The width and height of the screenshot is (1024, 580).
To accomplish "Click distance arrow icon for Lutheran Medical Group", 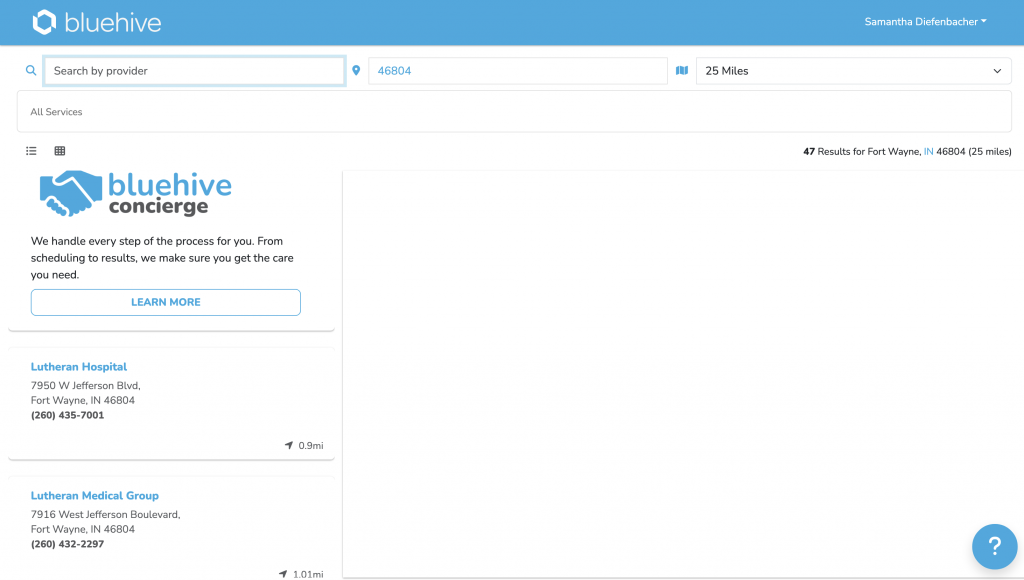I will coord(283,574).
